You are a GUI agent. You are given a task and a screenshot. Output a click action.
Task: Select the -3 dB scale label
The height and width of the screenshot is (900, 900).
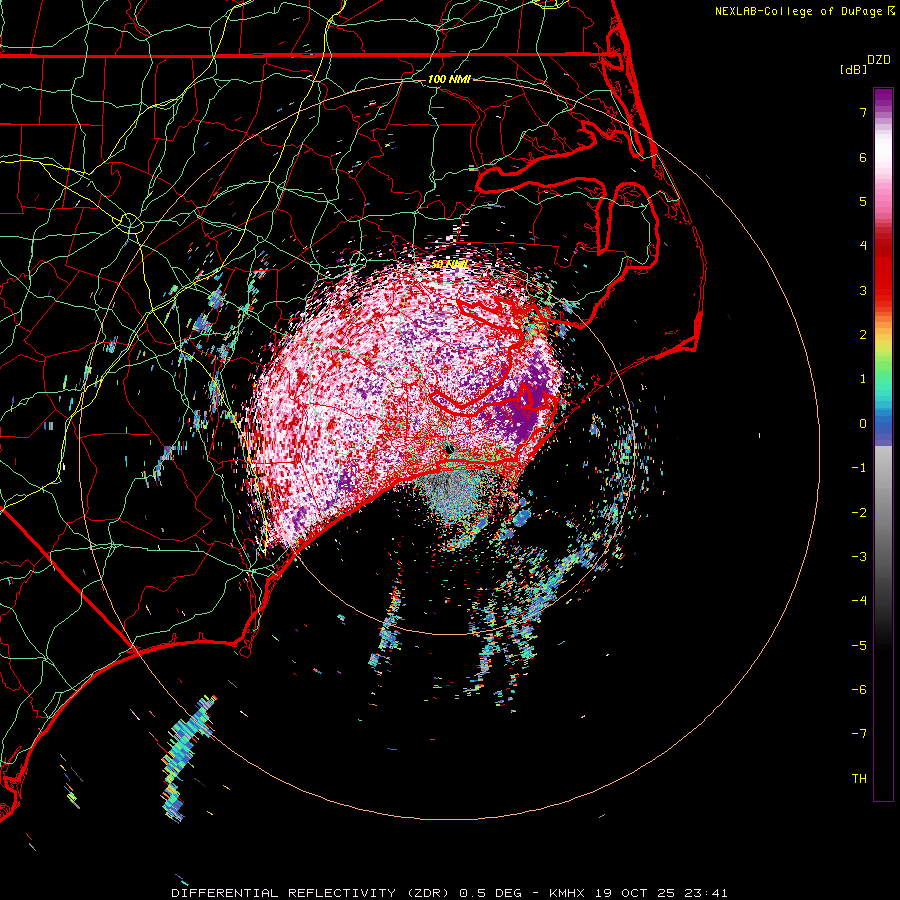[859, 557]
